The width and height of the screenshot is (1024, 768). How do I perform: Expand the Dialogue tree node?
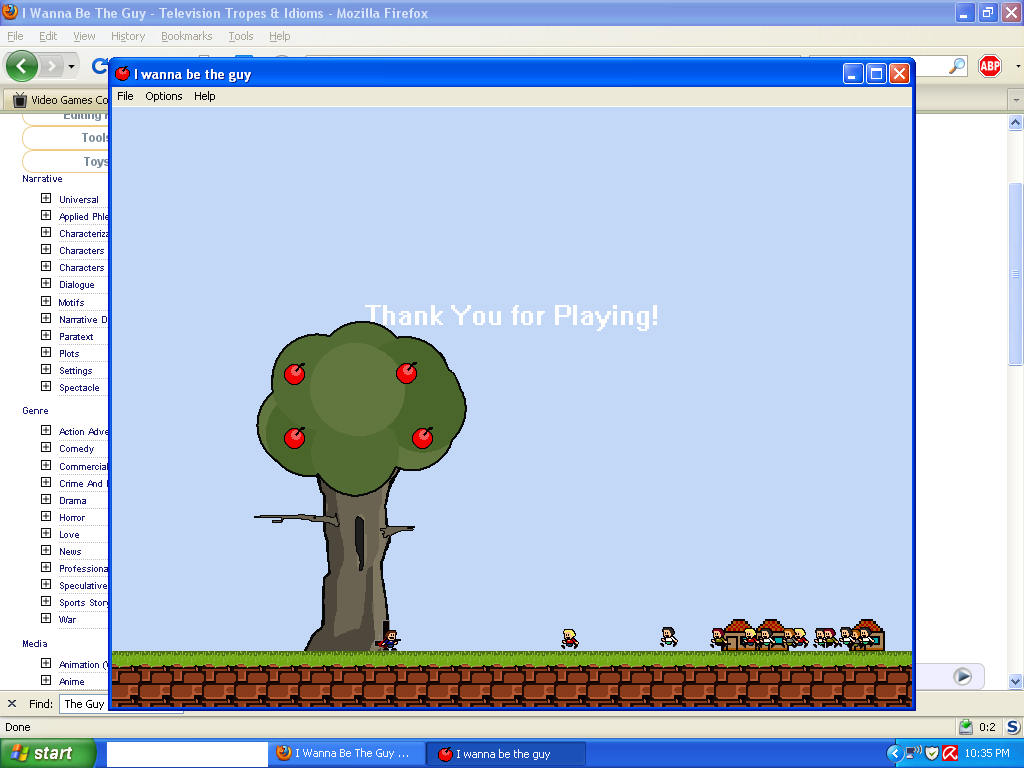(46, 283)
